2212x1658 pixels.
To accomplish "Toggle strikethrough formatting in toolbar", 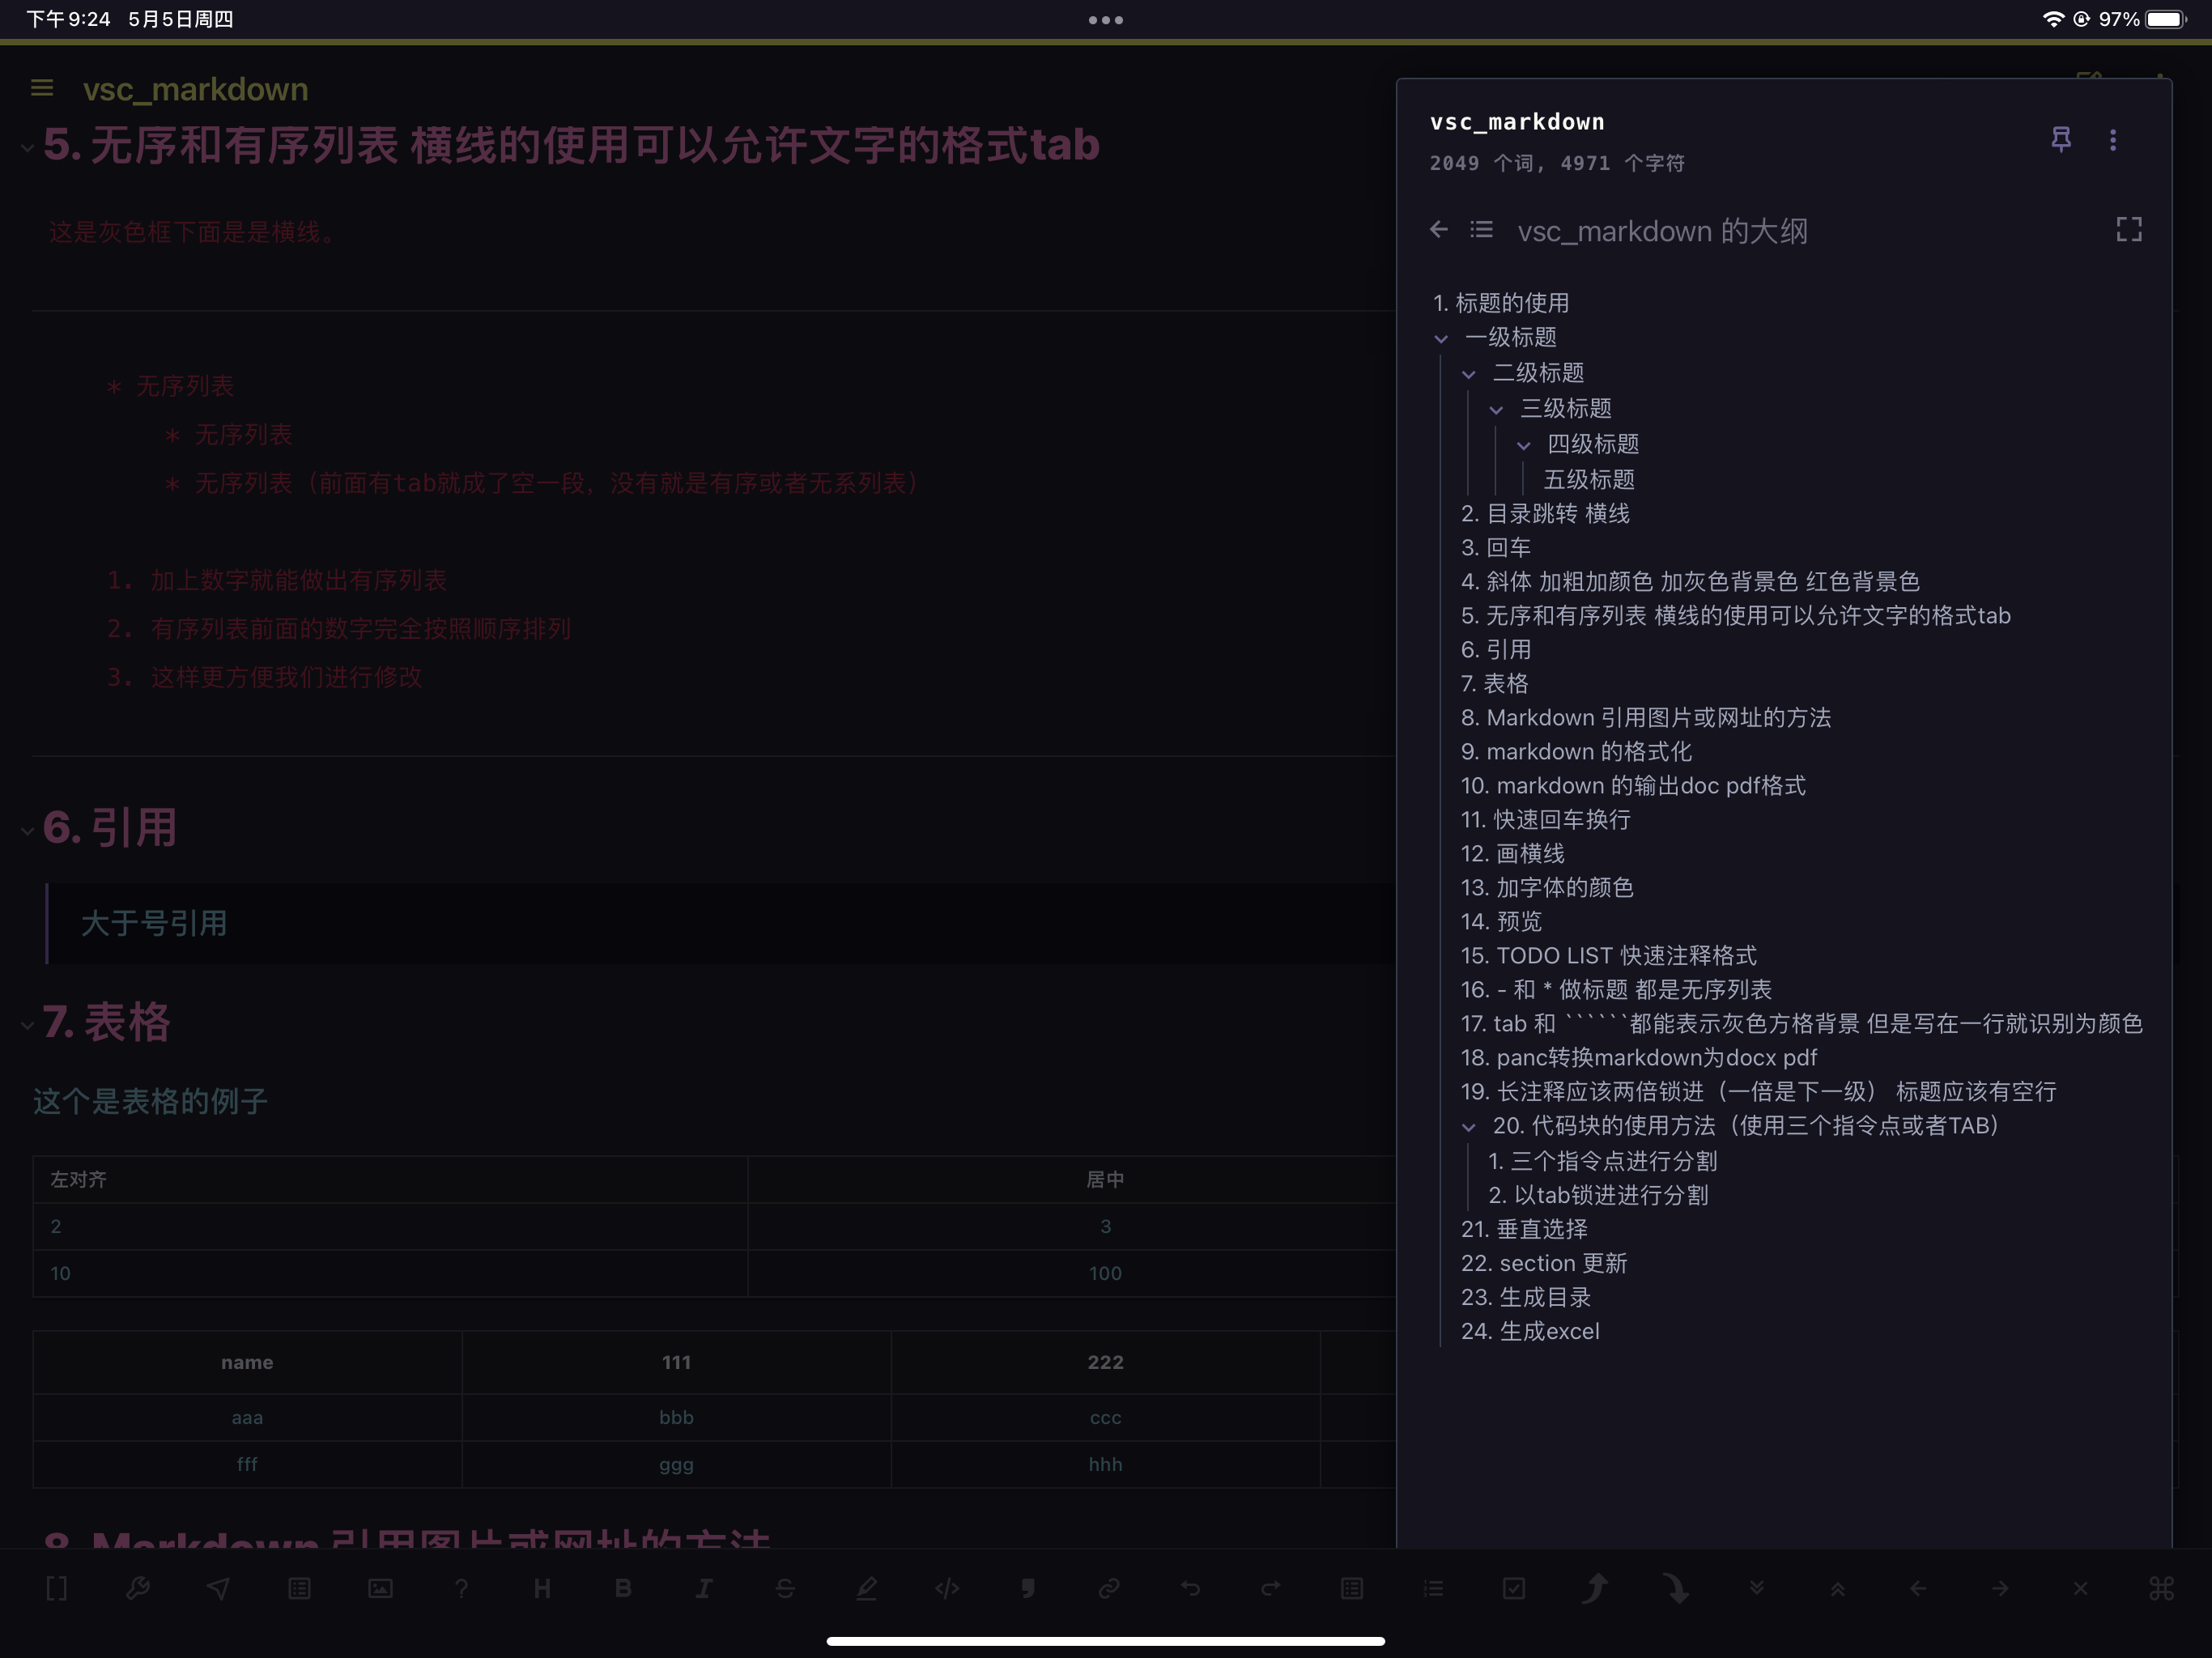I will (785, 1588).
